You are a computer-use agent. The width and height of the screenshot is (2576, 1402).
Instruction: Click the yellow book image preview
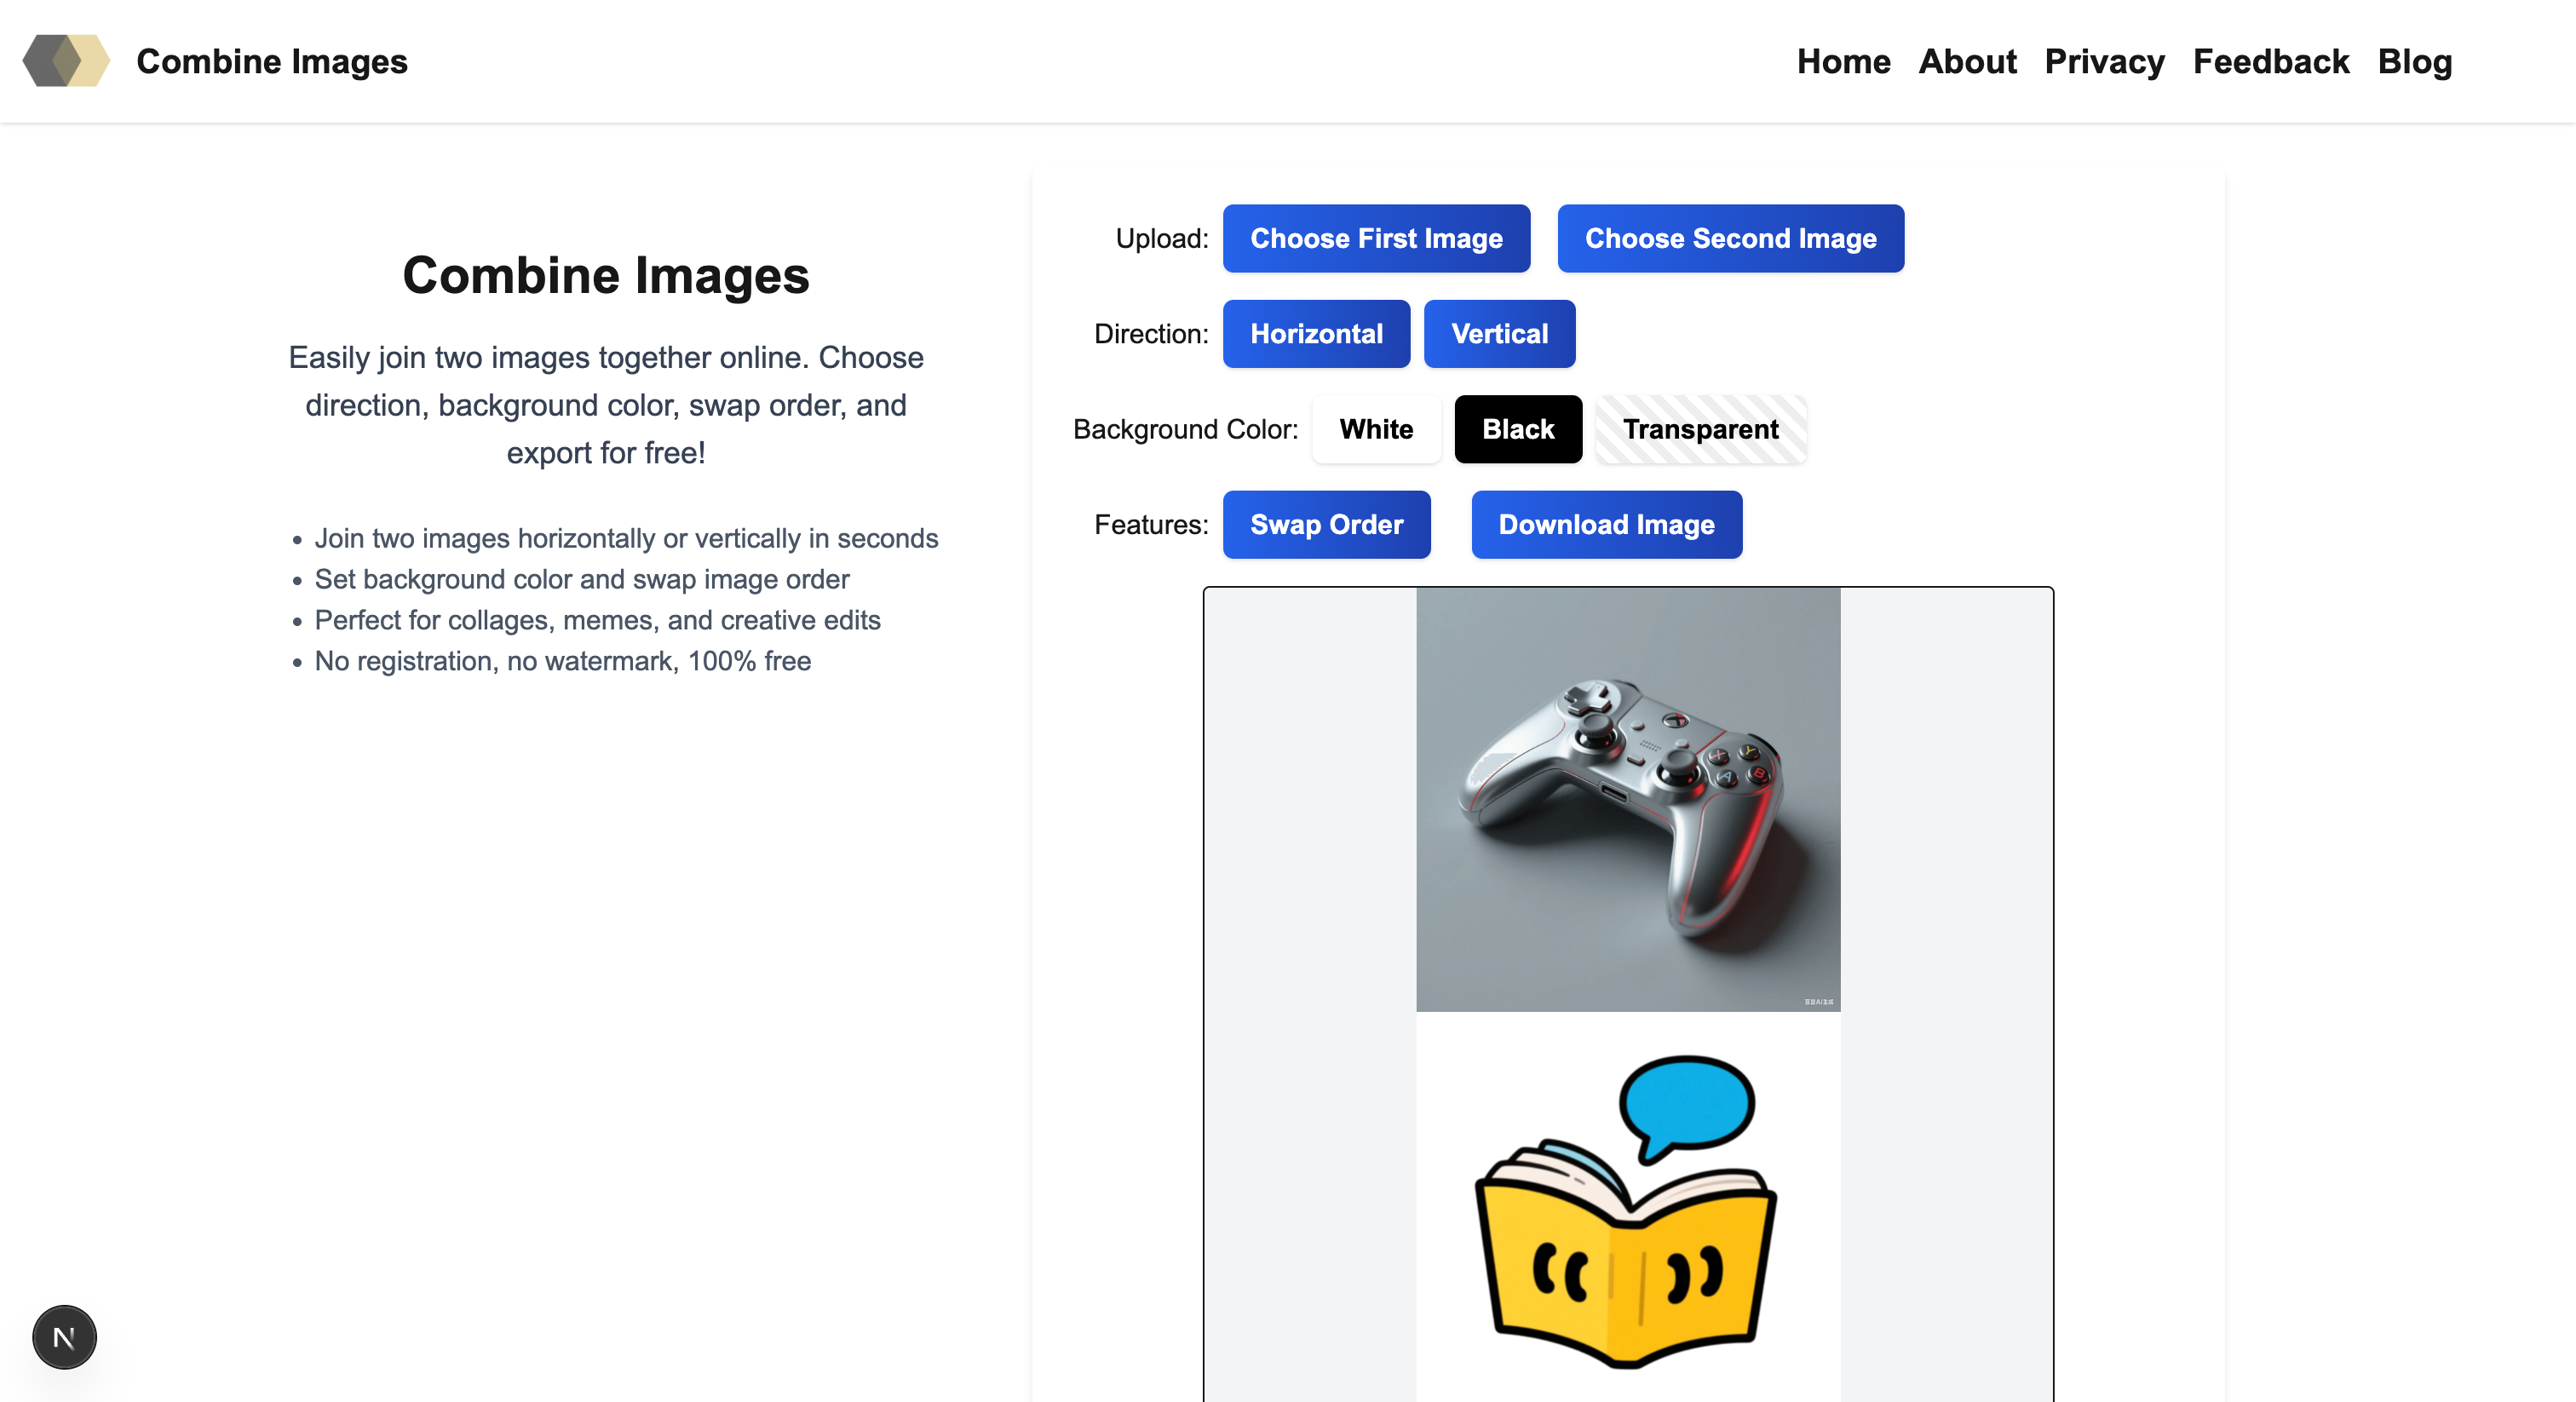pos(1627,1210)
